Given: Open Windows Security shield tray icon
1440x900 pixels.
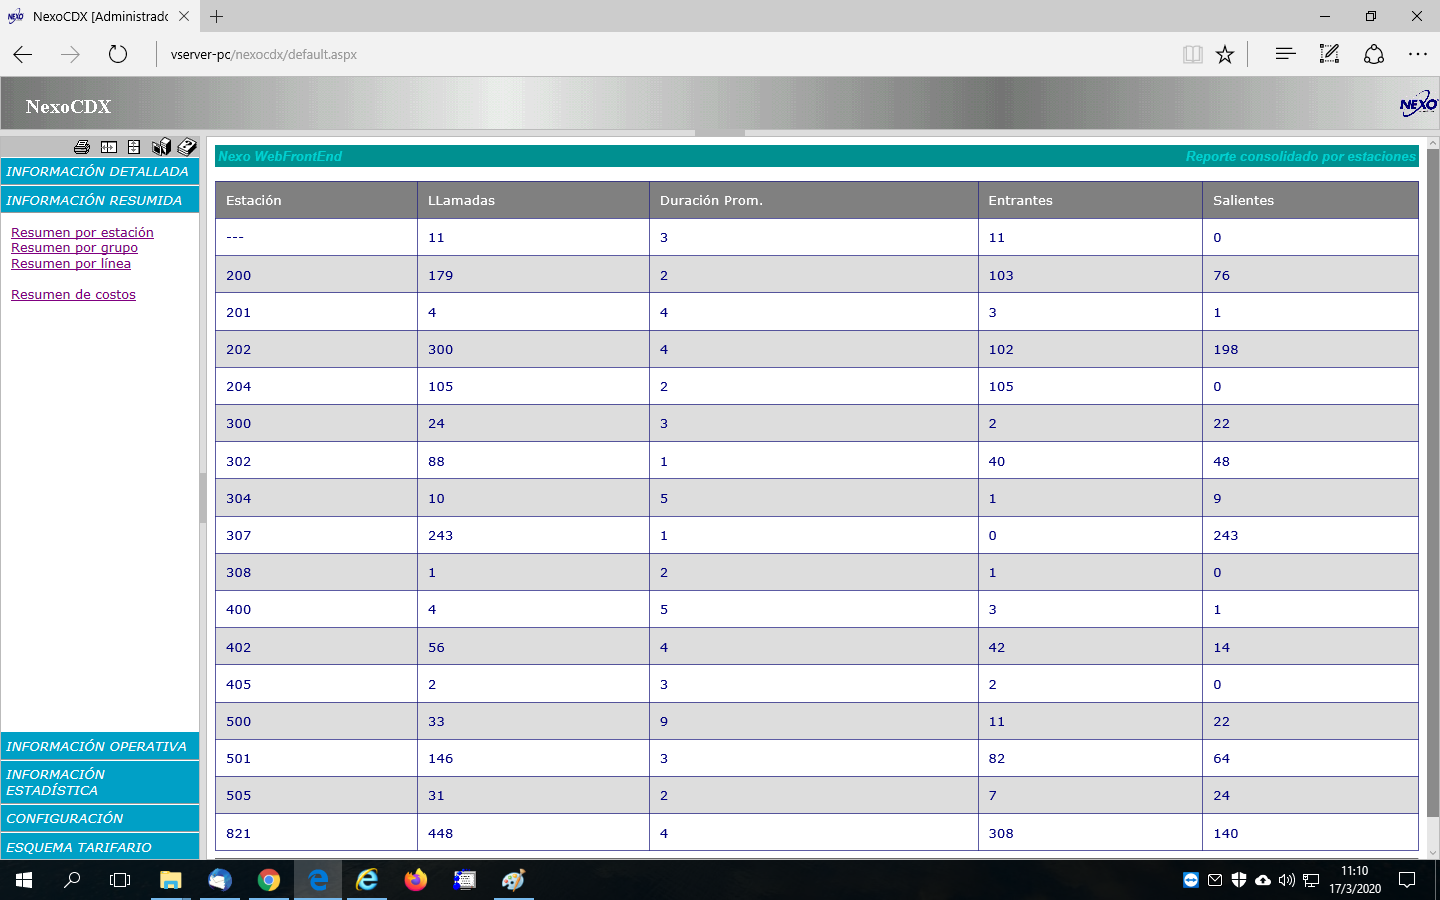Looking at the screenshot, I should pos(1239,880).
